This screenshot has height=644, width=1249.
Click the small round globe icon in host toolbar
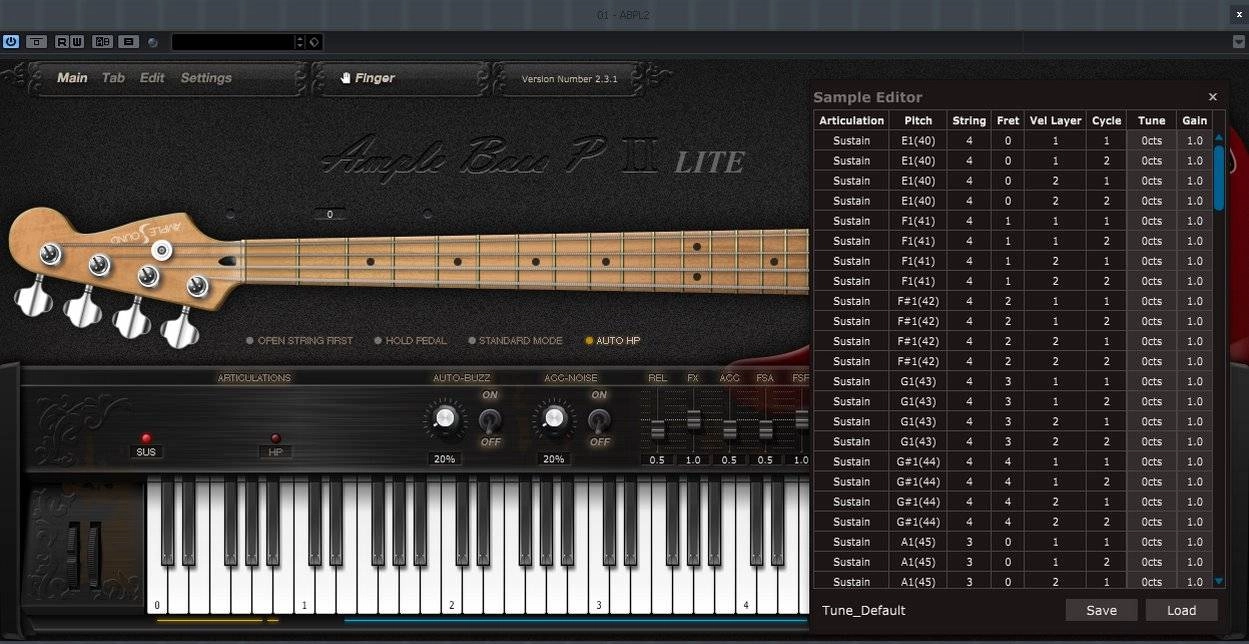click(x=153, y=42)
